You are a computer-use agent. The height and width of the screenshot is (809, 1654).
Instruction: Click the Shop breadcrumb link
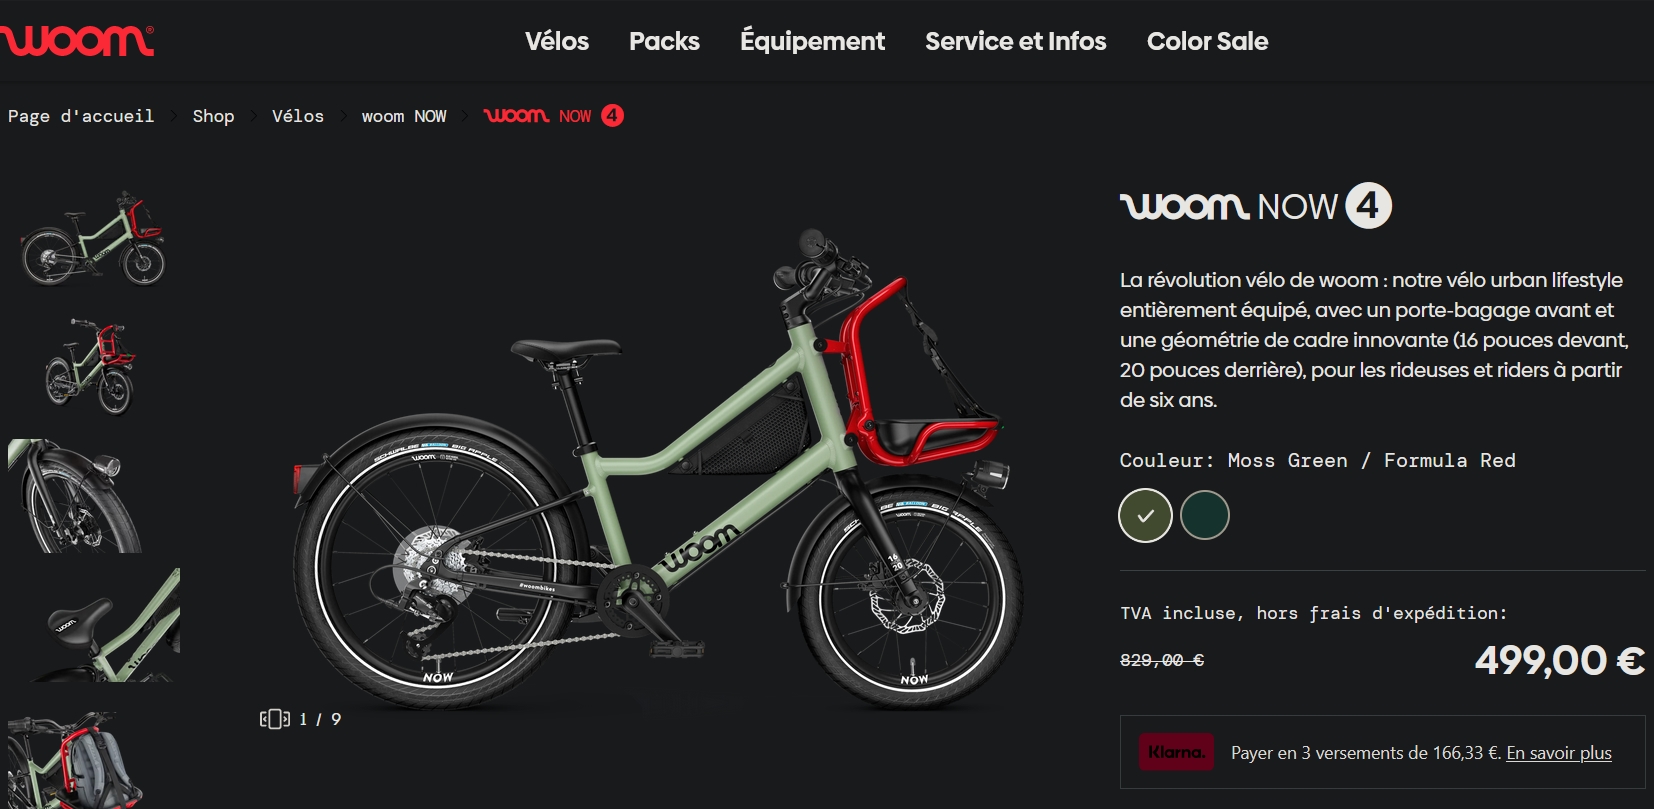213,116
